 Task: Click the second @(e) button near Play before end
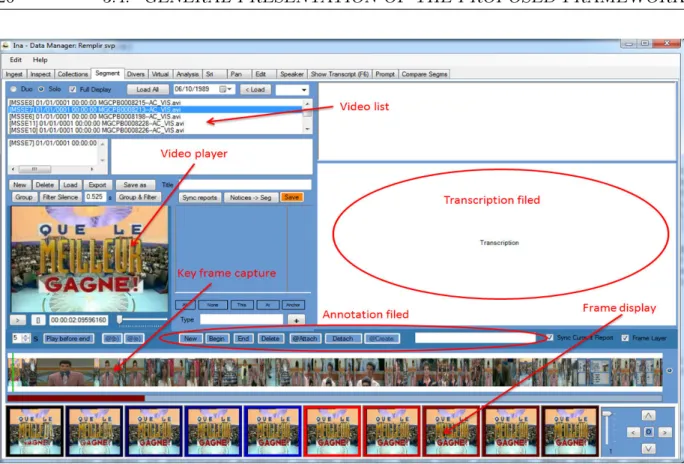pos(133,339)
